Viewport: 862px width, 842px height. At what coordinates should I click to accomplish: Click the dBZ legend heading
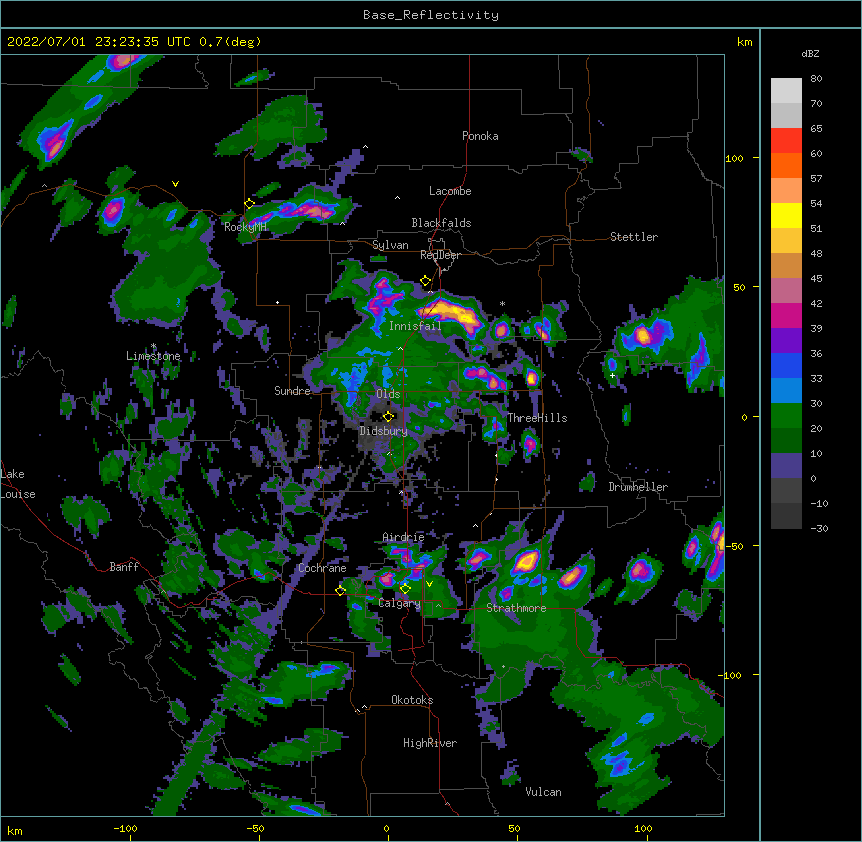pos(810,53)
